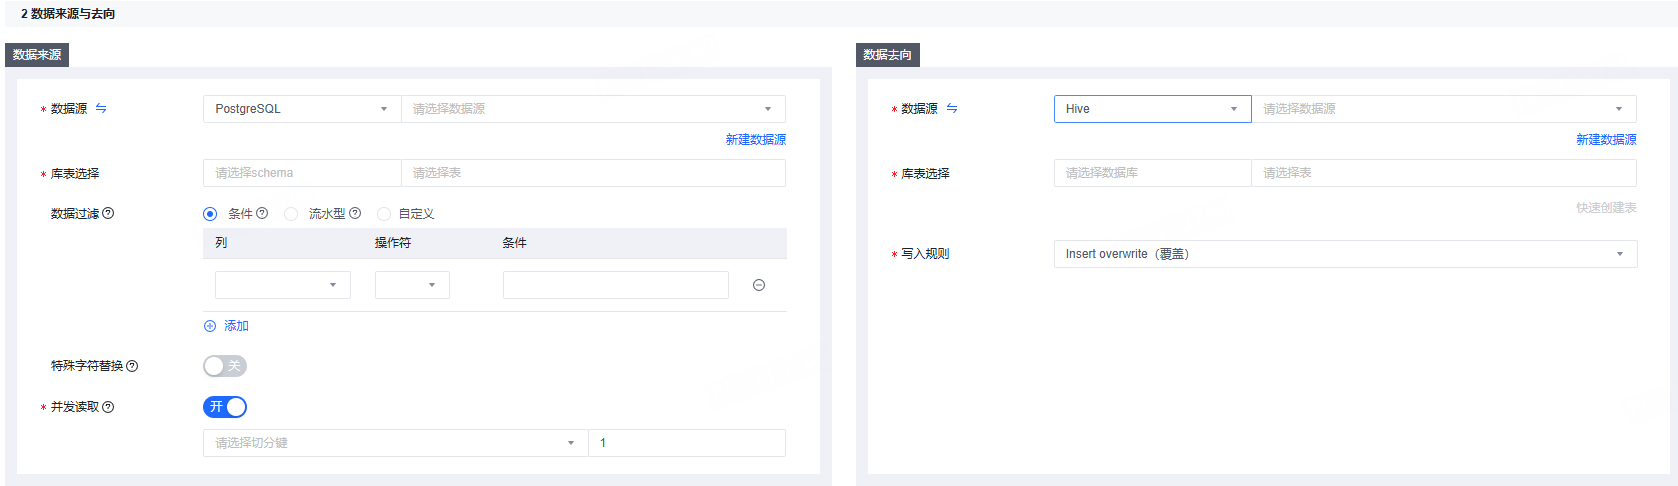Click the help icon next to 数据过滤
This screenshot has height=486, width=1678.
pos(108,213)
